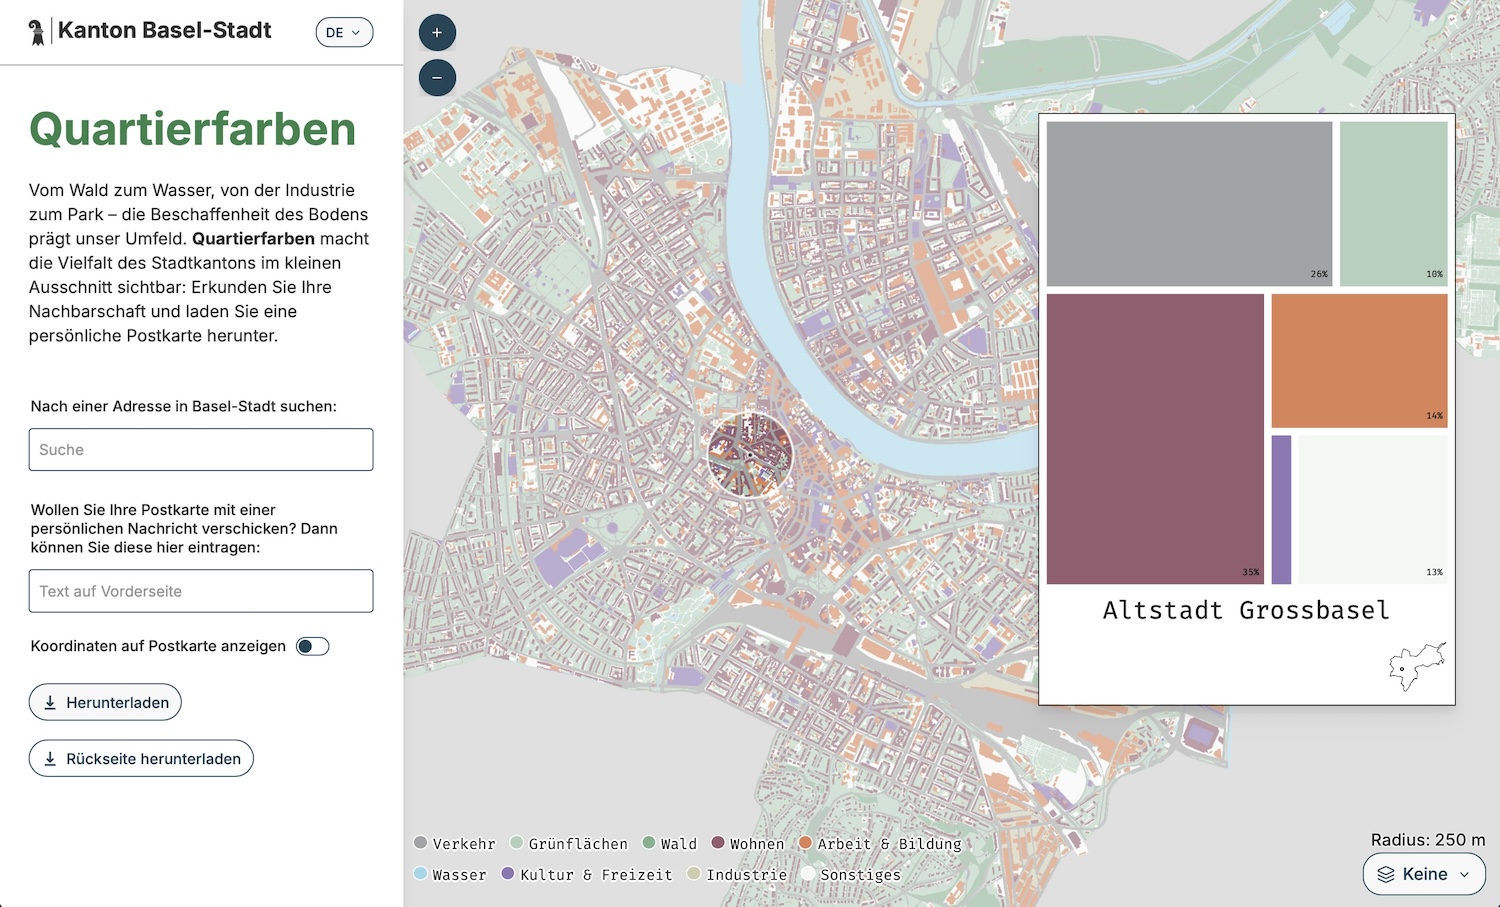Click the Radius: 250 m label
The width and height of the screenshot is (1500, 907).
click(x=1428, y=840)
